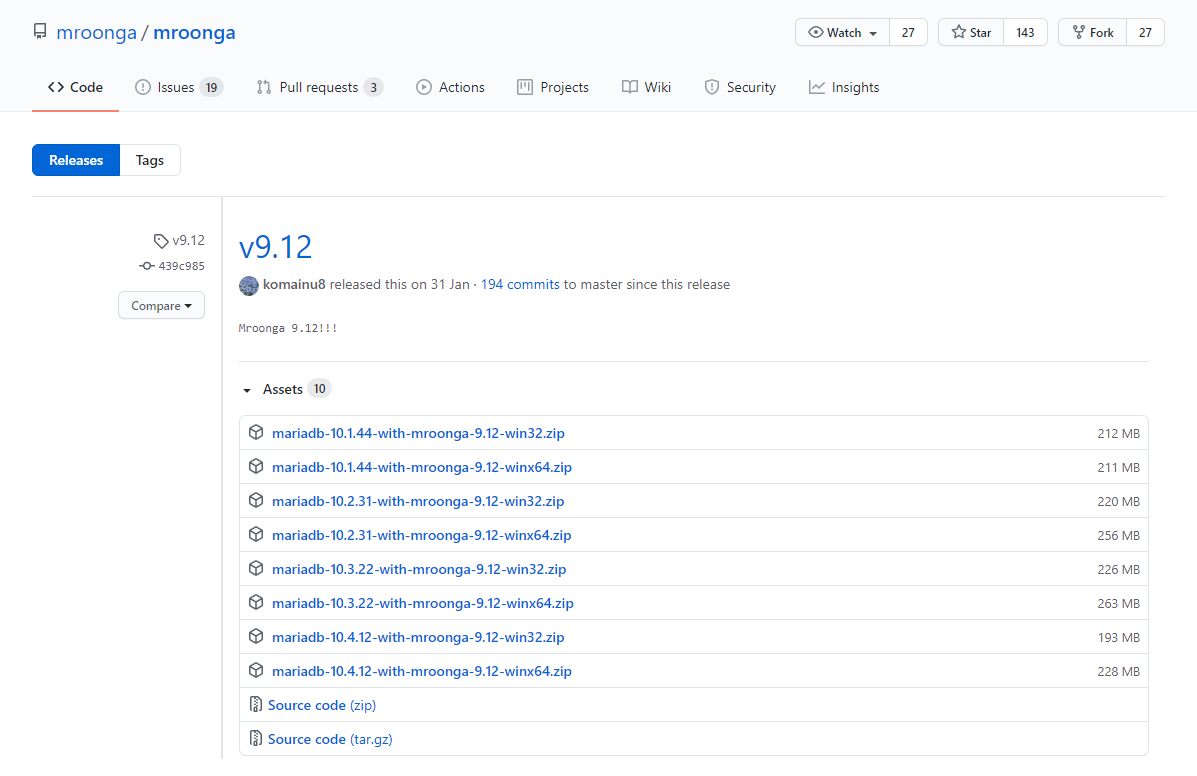Click file icon beside Source code (tar.gz)
This screenshot has width=1197, height=776.
coord(256,739)
